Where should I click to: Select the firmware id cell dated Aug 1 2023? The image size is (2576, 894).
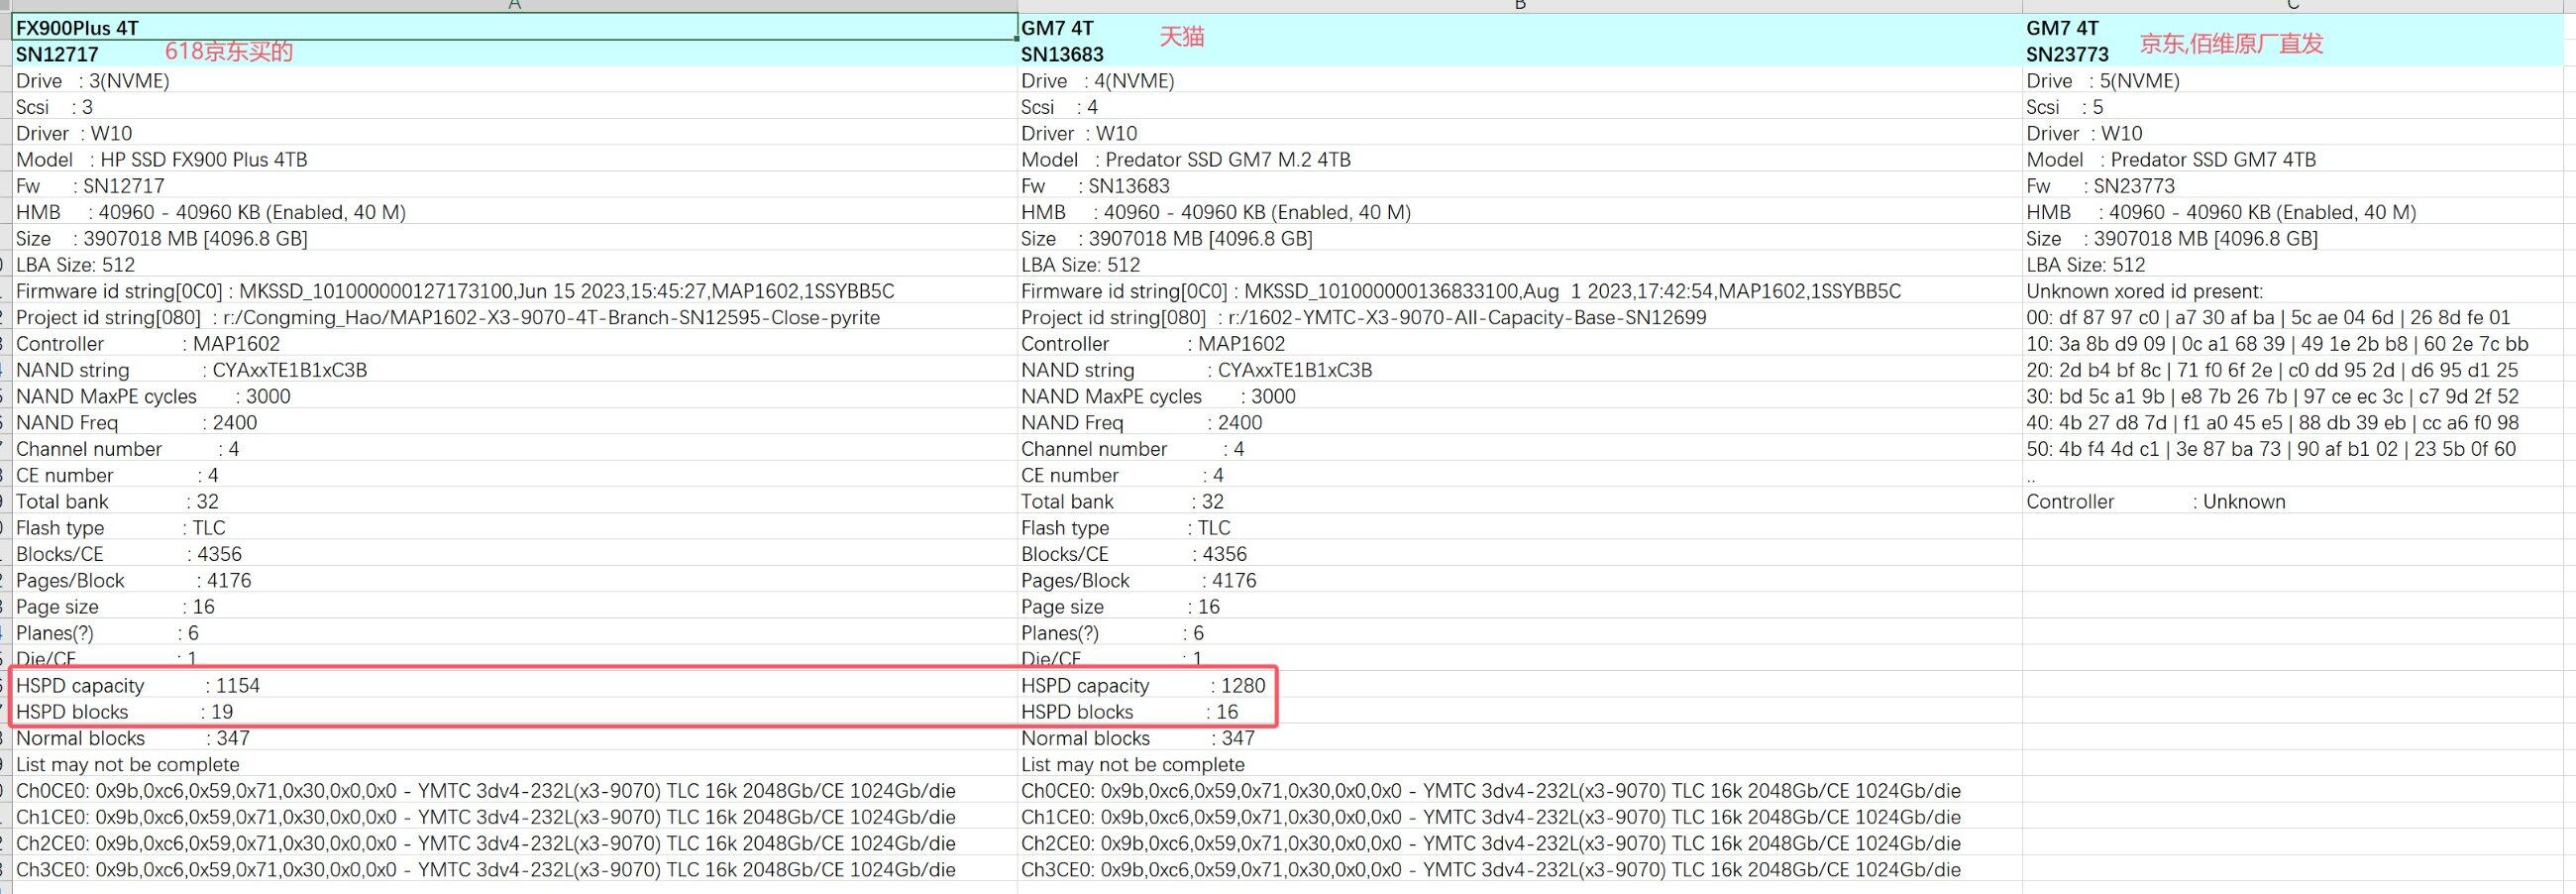point(1519,291)
